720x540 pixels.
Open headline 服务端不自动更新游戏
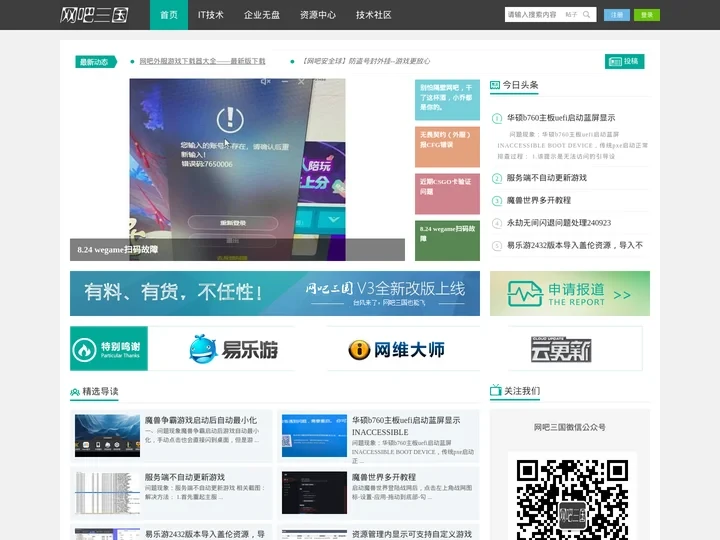pos(546,178)
